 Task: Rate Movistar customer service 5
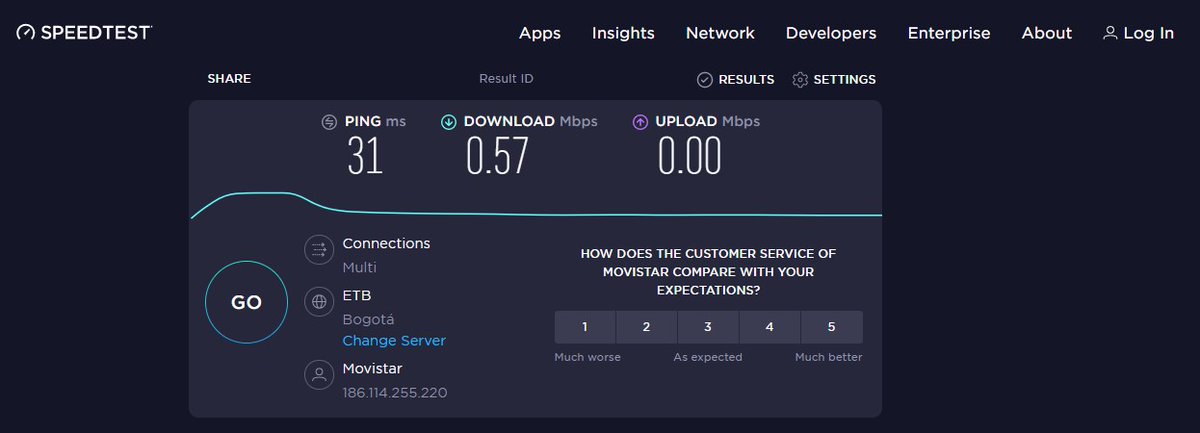(832, 327)
